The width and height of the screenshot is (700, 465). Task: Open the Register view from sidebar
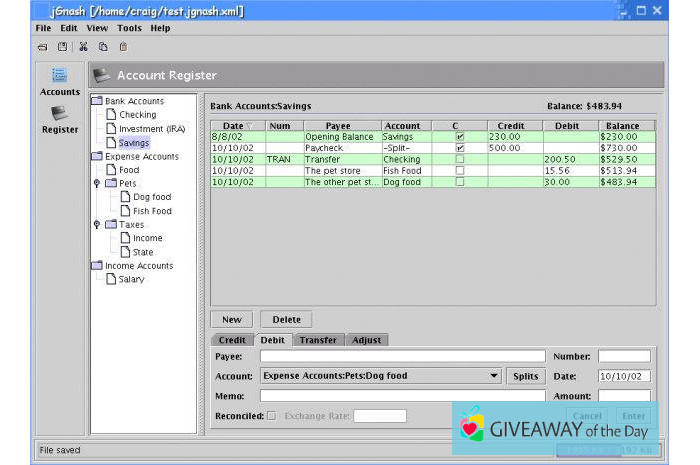point(60,119)
